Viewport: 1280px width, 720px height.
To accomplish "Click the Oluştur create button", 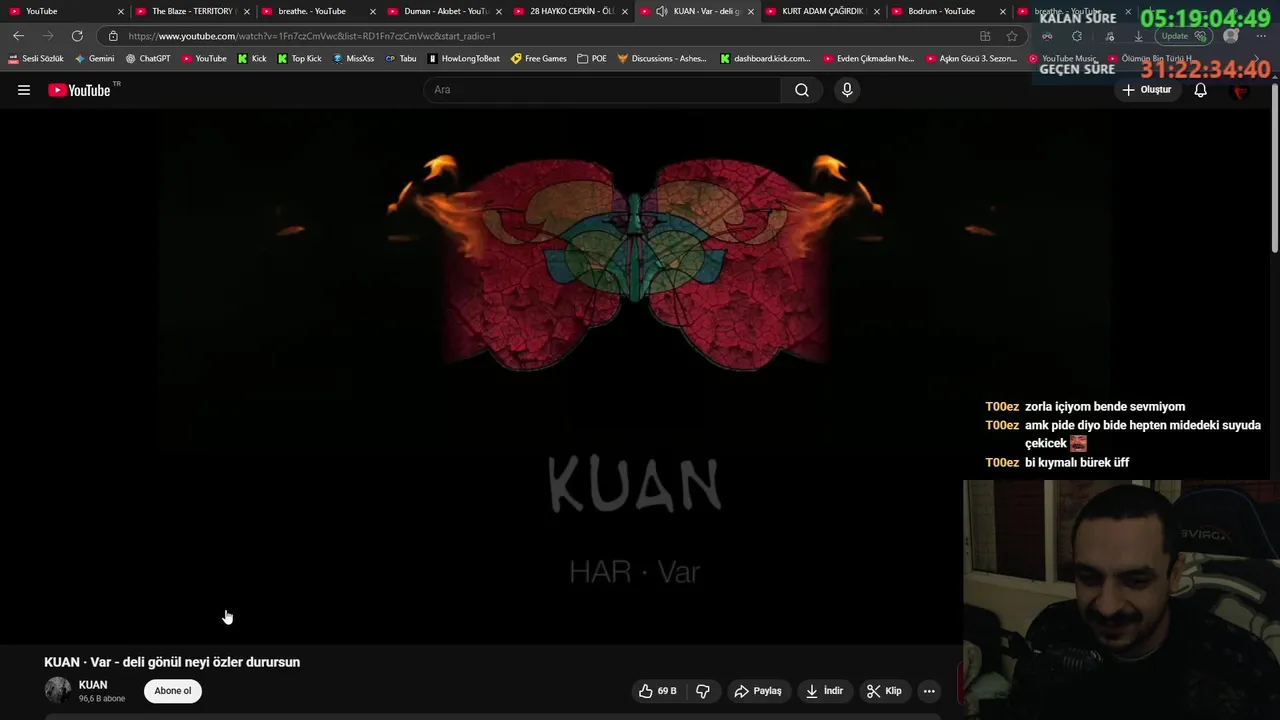I will (1146, 90).
